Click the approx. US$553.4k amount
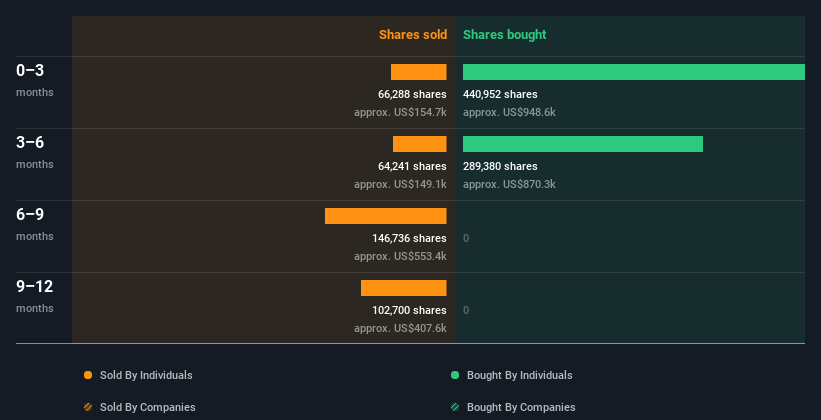 [401, 257]
